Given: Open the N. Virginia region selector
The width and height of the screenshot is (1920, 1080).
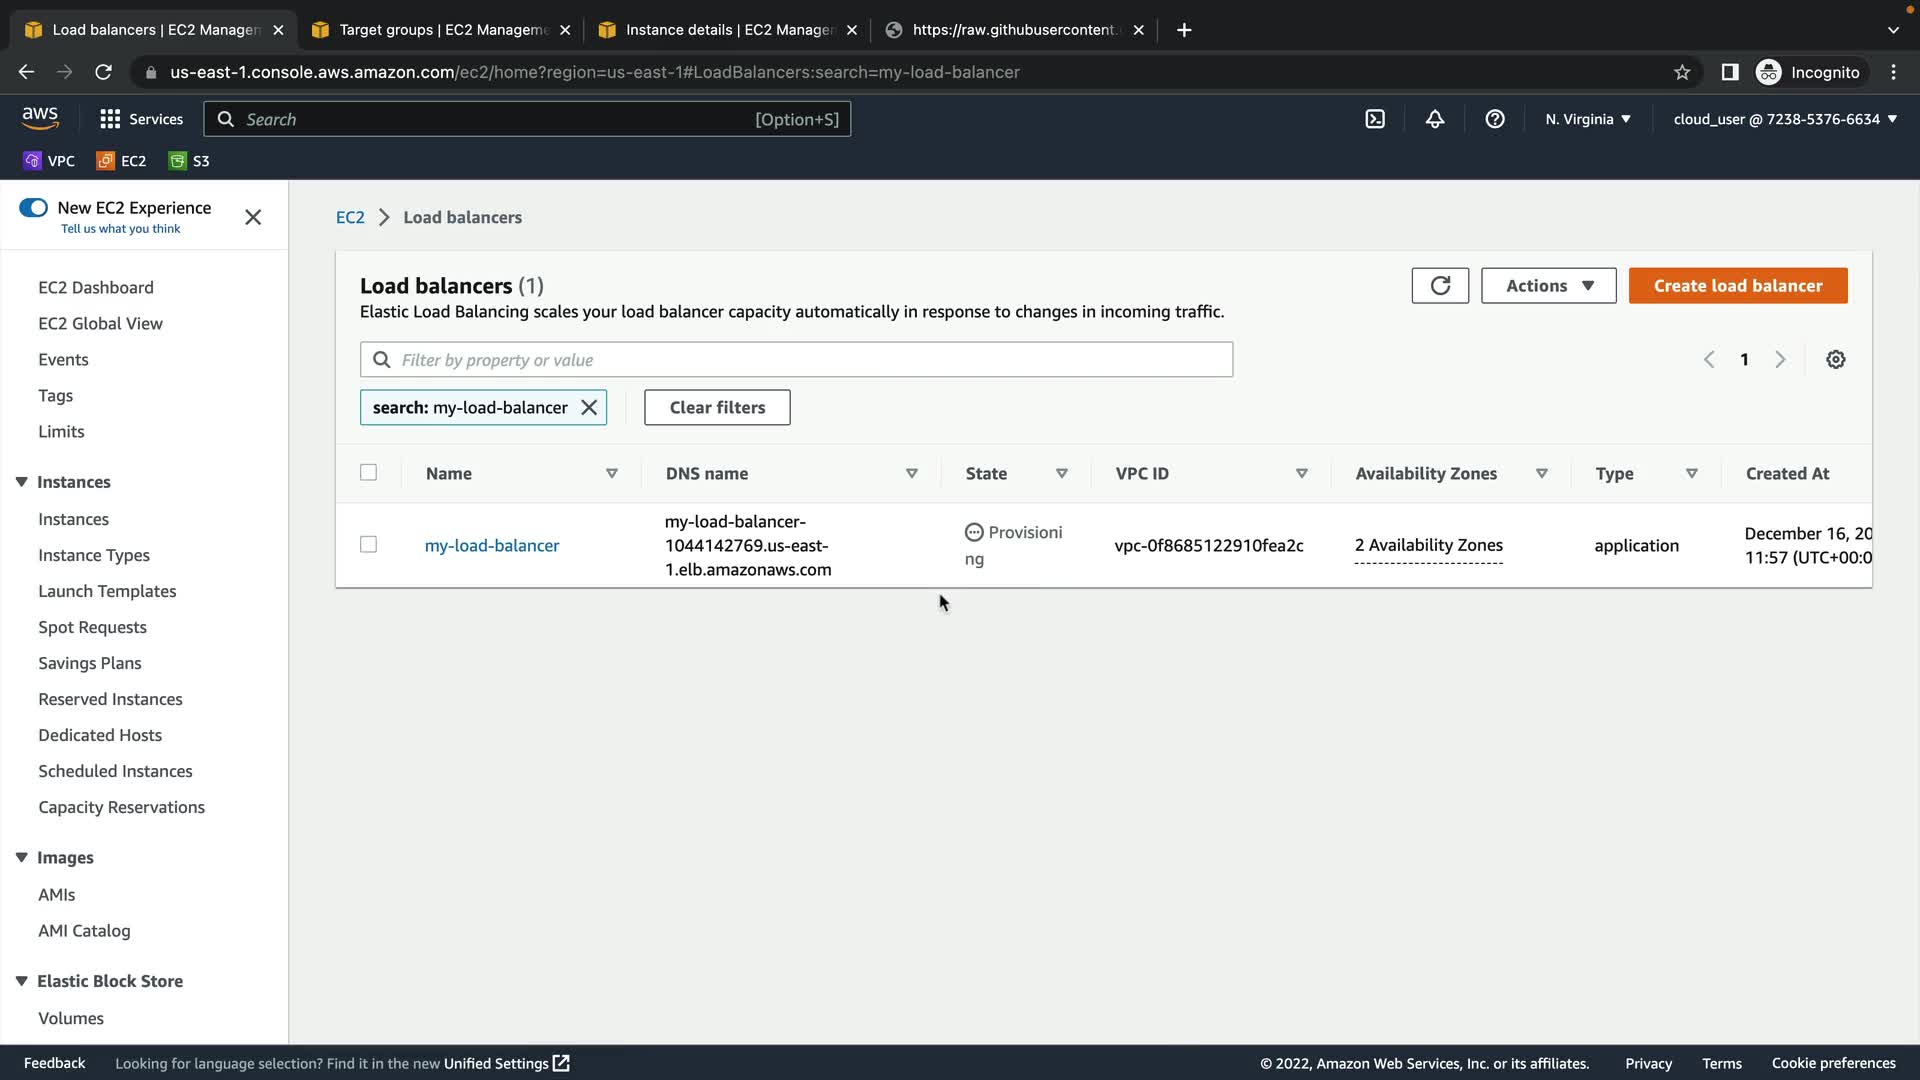Looking at the screenshot, I should pyautogui.click(x=1588, y=119).
